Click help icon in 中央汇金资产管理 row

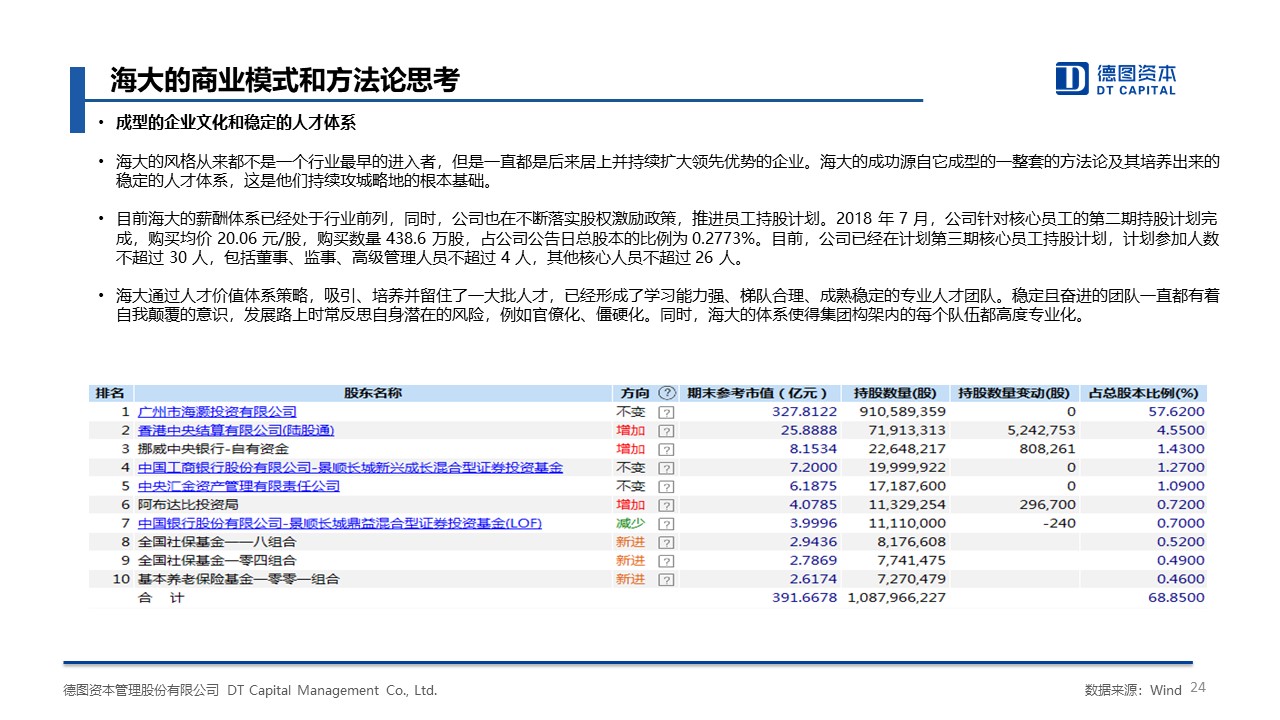tap(667, 486)
